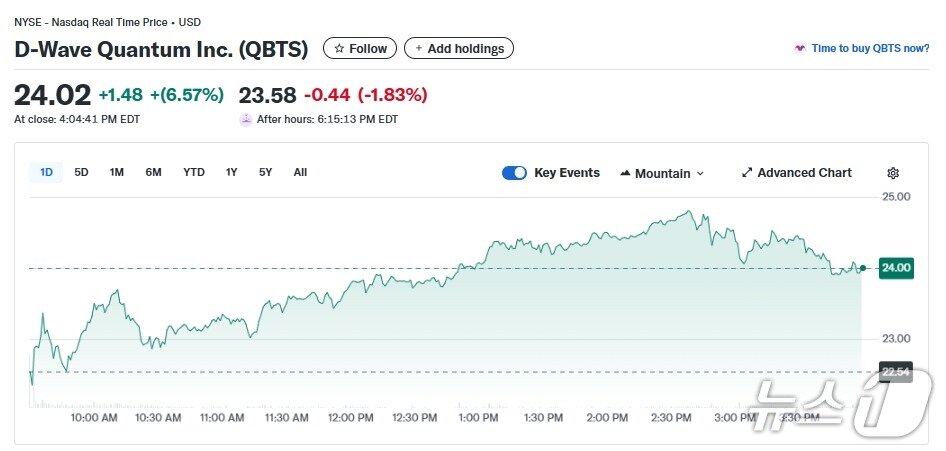Switch to the 5D range tab

click(81, 172)
